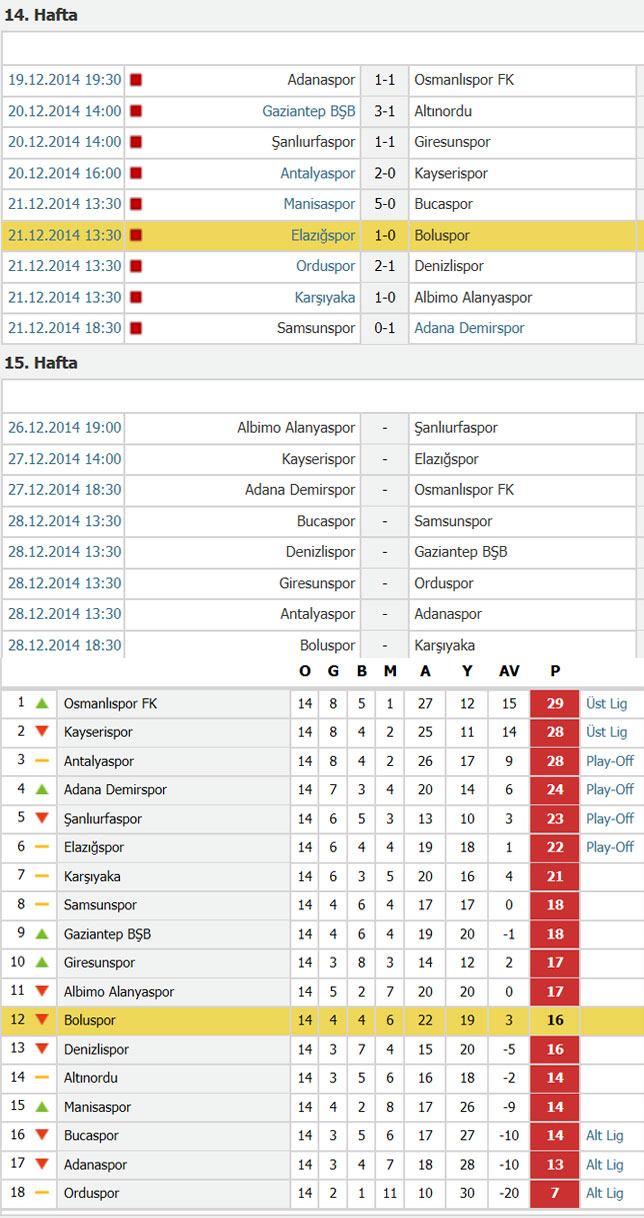Image resolution: width=644 pixels, height=1218 pixels.
Task: Click the 1-0 score of Elazığspor–Boluspor
Action: coord(384,235)
